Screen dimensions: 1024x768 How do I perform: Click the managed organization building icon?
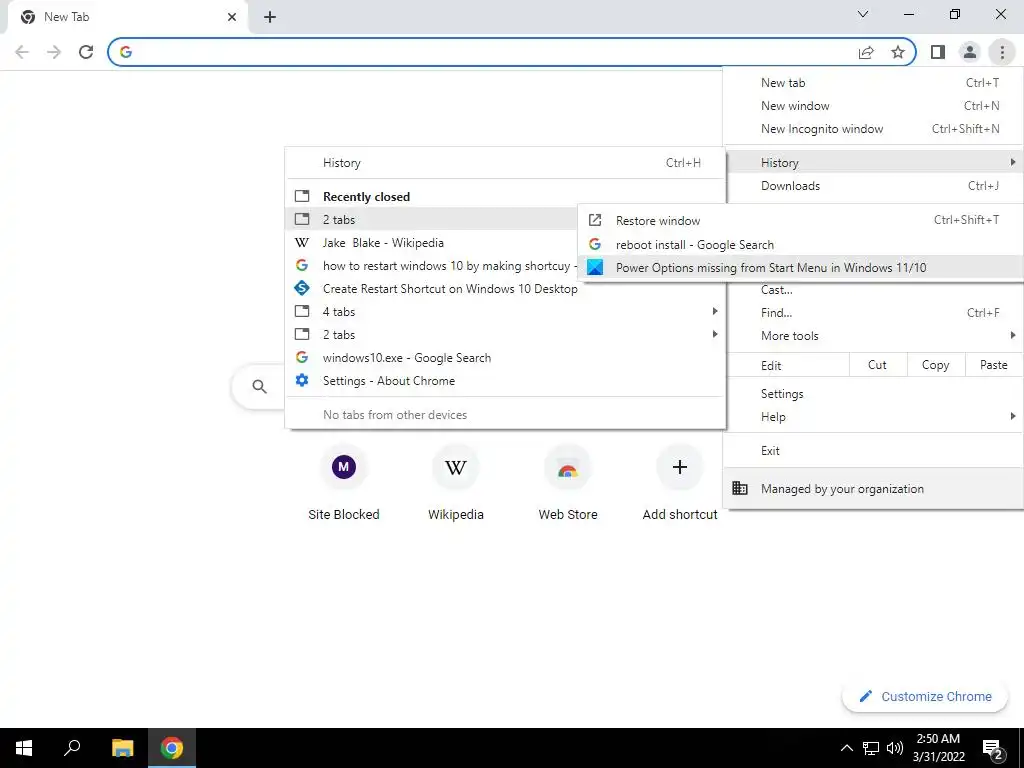[740, 488]
